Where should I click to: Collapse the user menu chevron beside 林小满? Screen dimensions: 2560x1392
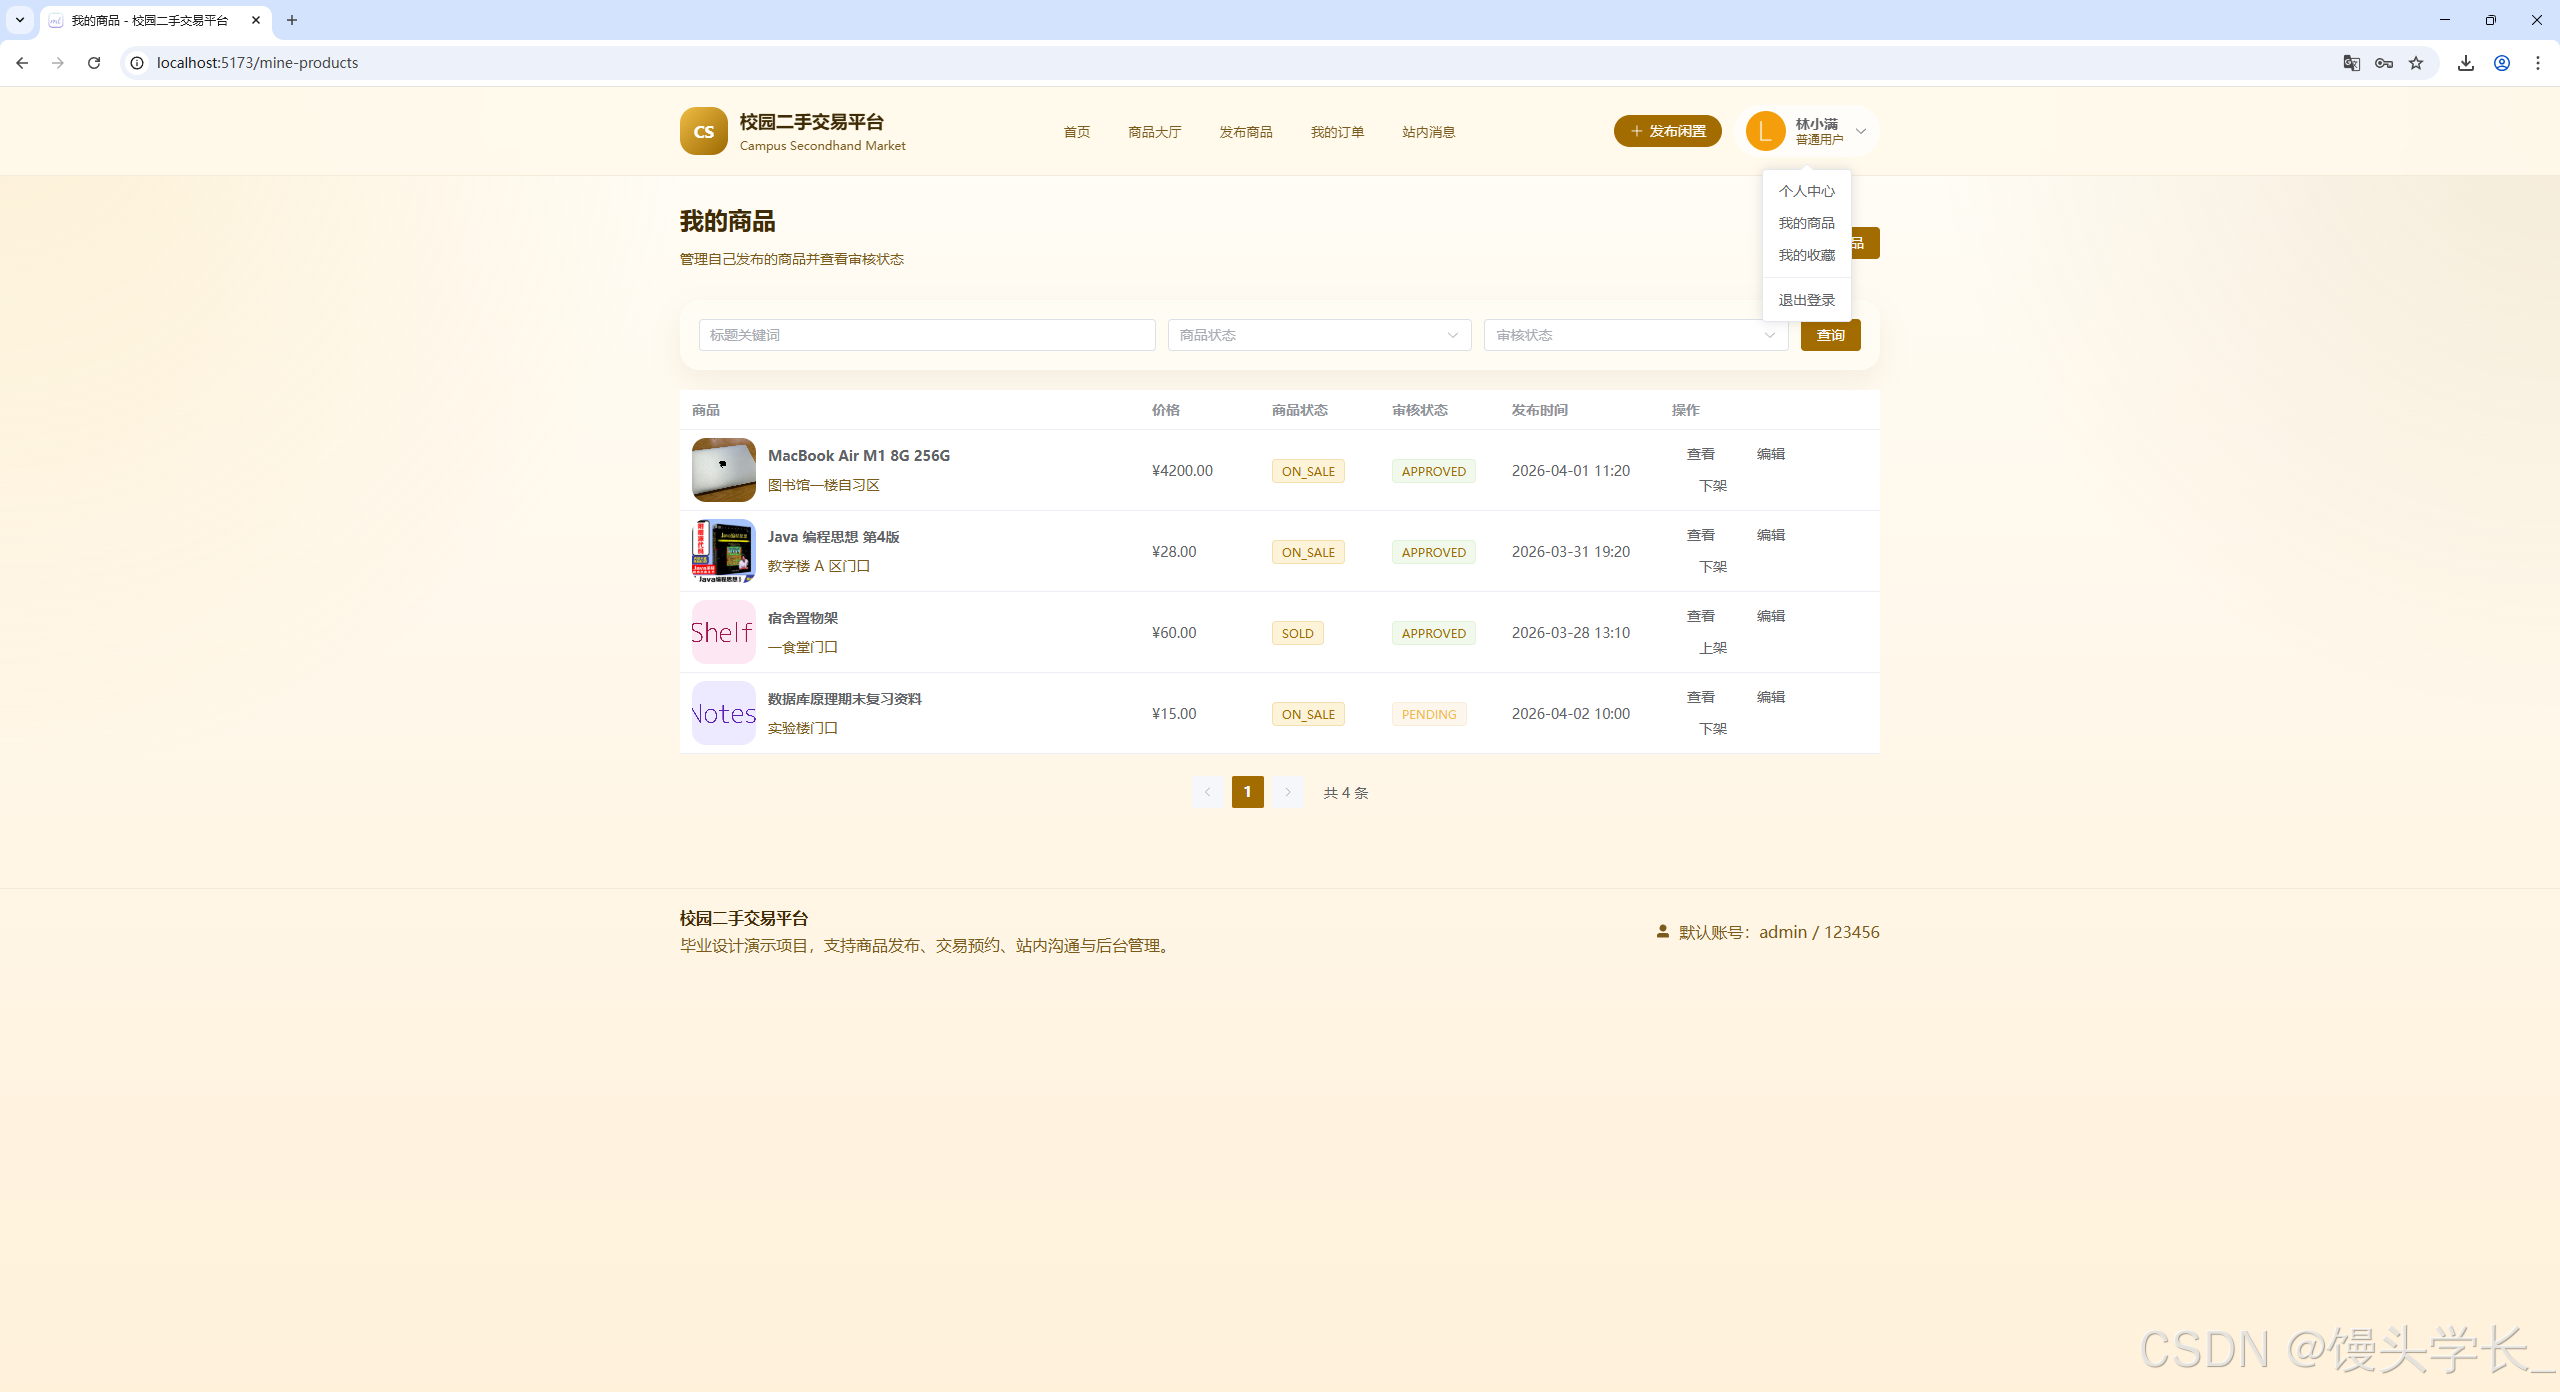coord(1861,131)
